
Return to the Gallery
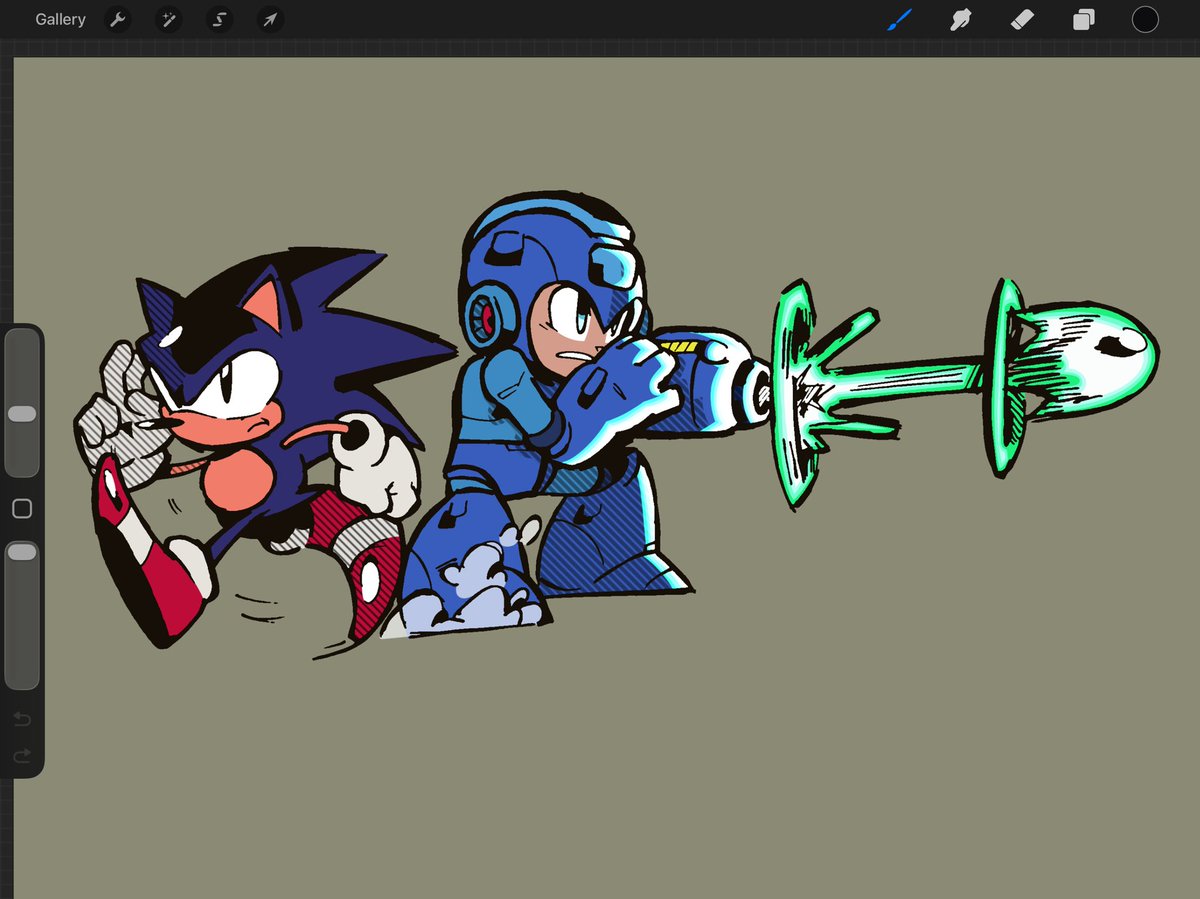tap(60, 20)
